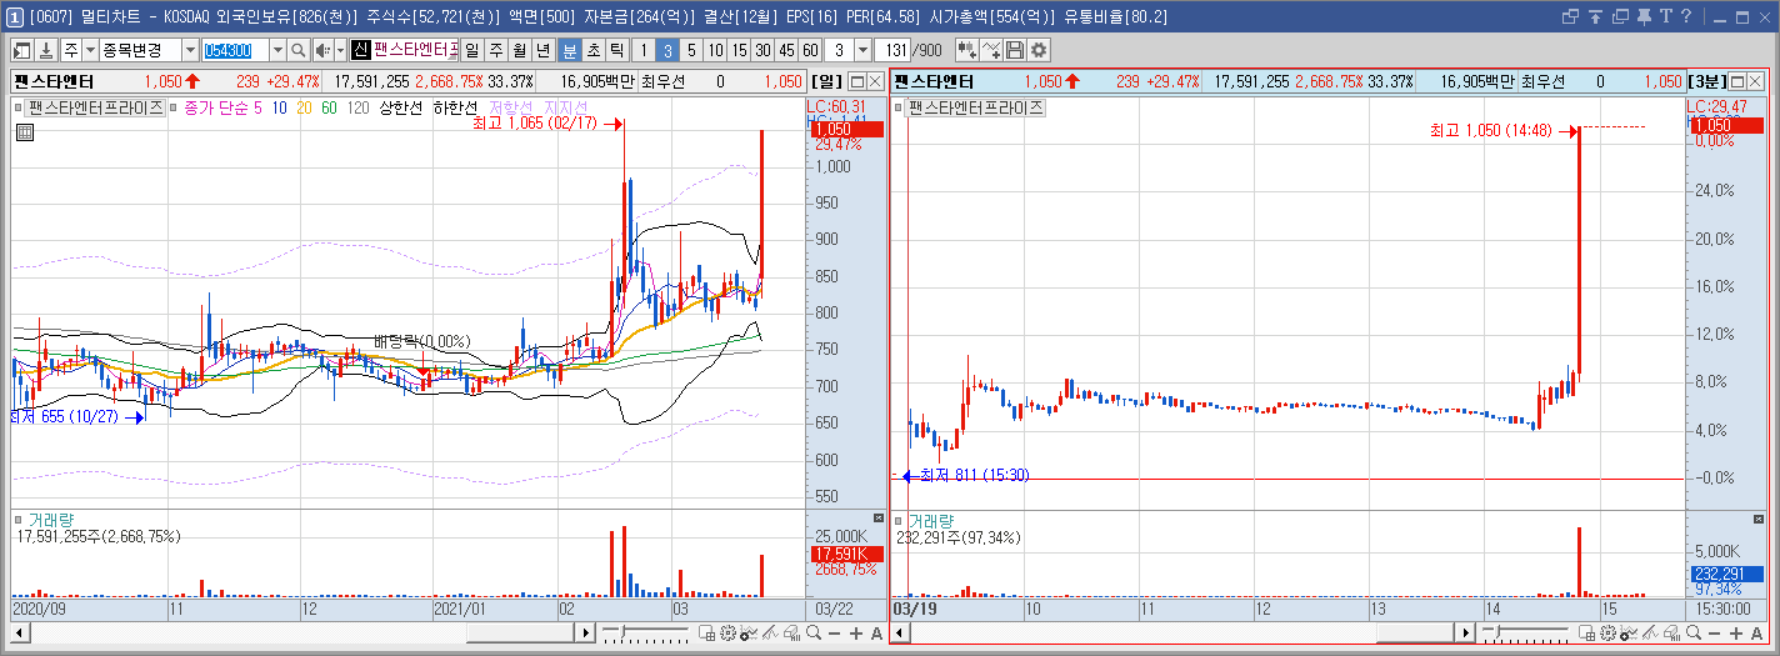This screenshot has width=1780, height=656.
Task: Toggle 거래량 volume legend box in left chart
Action: coord(18,519)
